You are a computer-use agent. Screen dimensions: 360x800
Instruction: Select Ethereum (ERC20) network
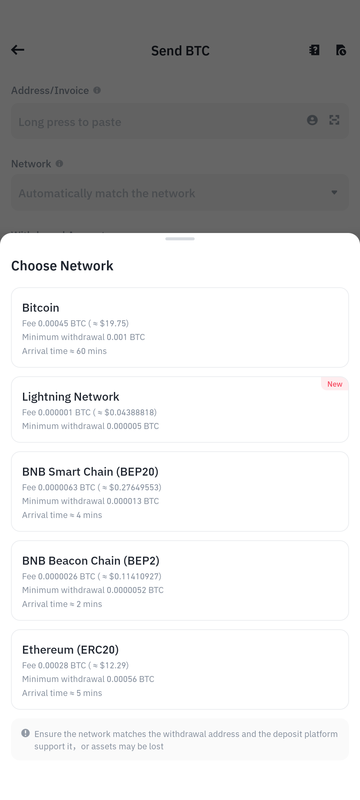pos(180,669)
